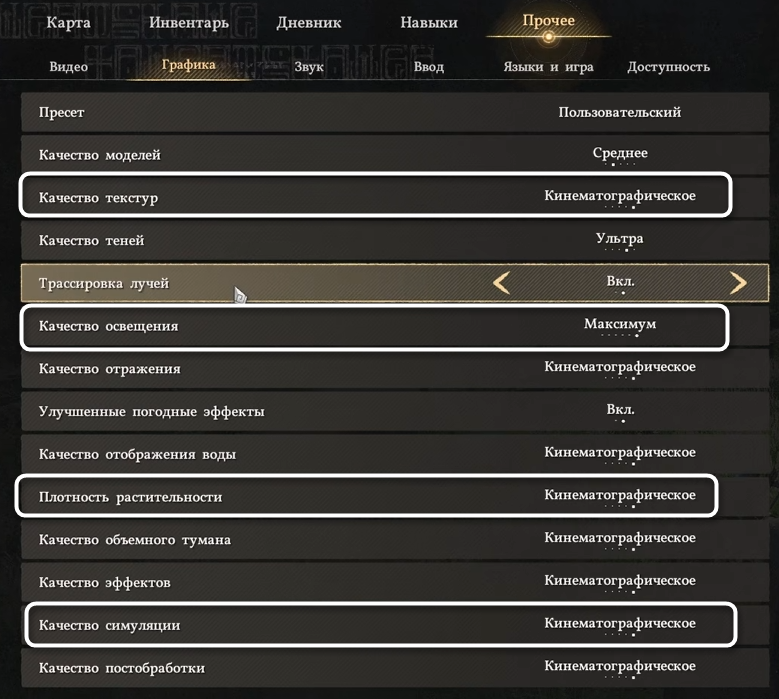The height and width of the screenshot is (699, 779).
Task: Open the Доступность settings sub-tab
Action: point(668,67)
